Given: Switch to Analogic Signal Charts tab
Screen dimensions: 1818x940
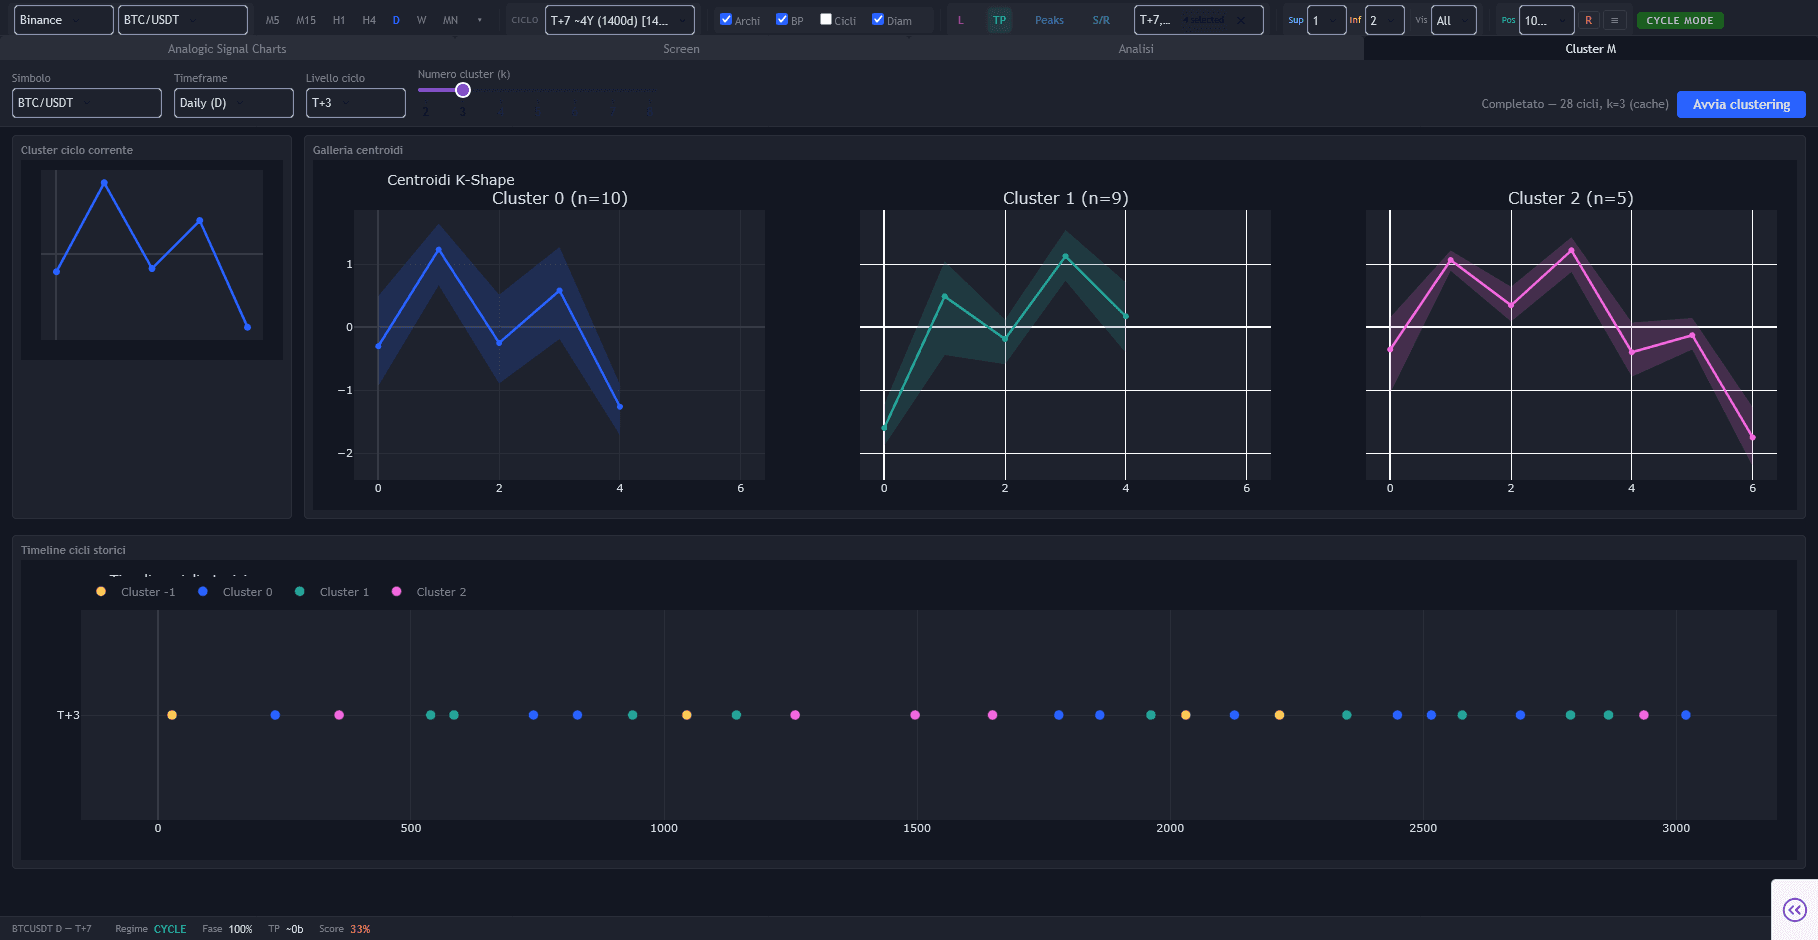Looking at the screenshot, I should click(227, 49).
